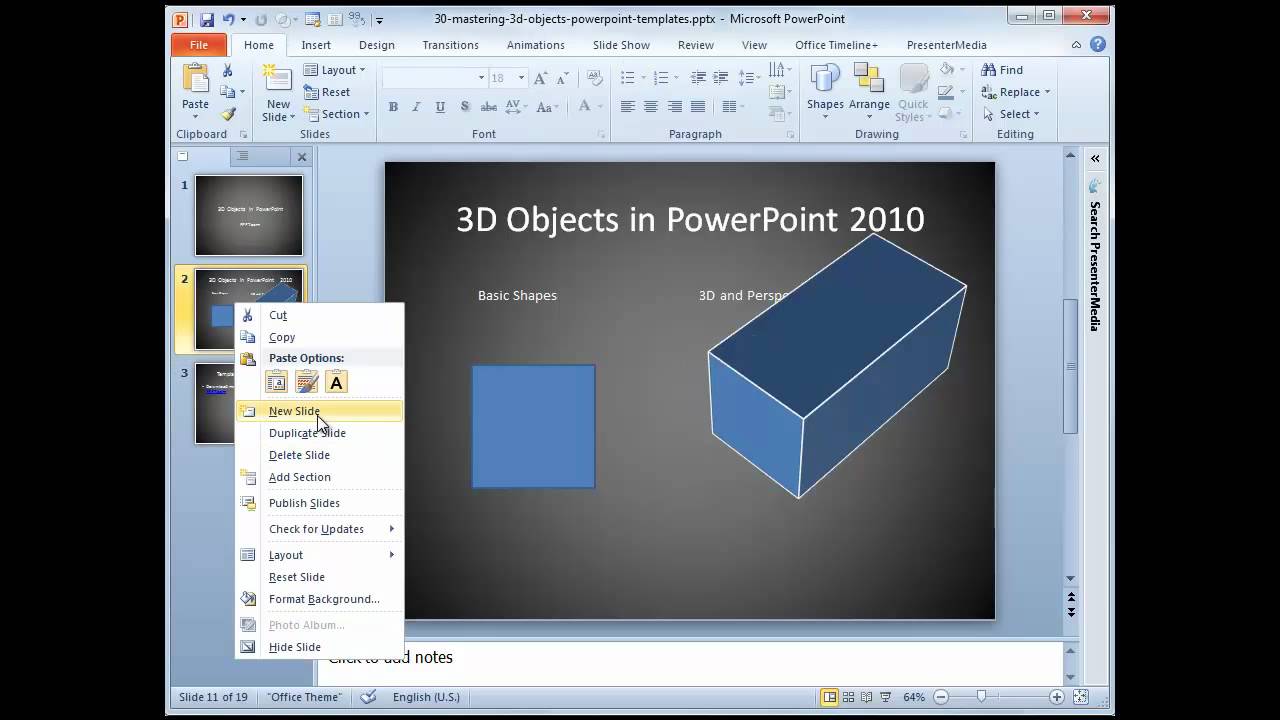
Task: Click the Reset button in Slides group
Action: pyautogui.click(x=327, y=92)
